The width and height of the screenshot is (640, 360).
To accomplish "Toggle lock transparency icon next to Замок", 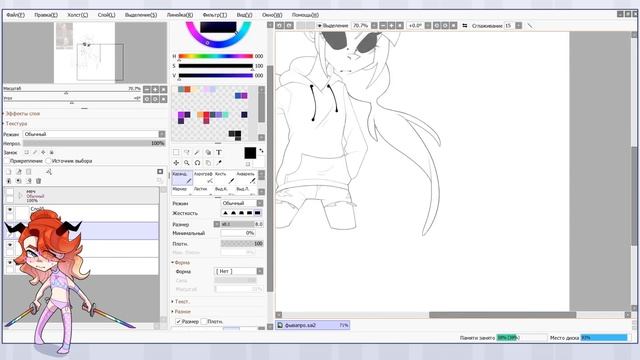I will [27, 152].
